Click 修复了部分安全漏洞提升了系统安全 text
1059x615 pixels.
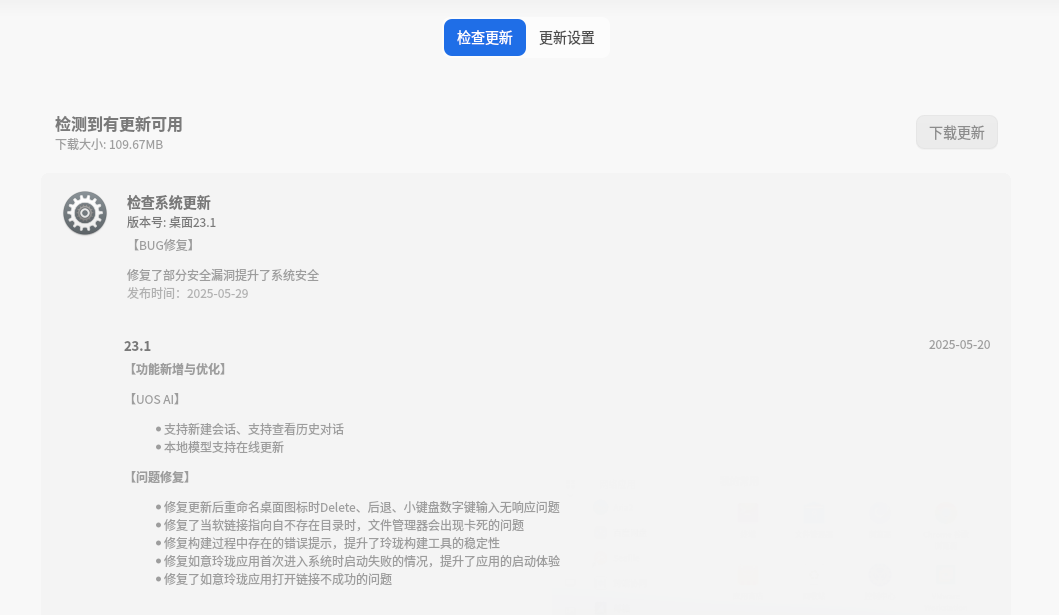coord(223,275)
